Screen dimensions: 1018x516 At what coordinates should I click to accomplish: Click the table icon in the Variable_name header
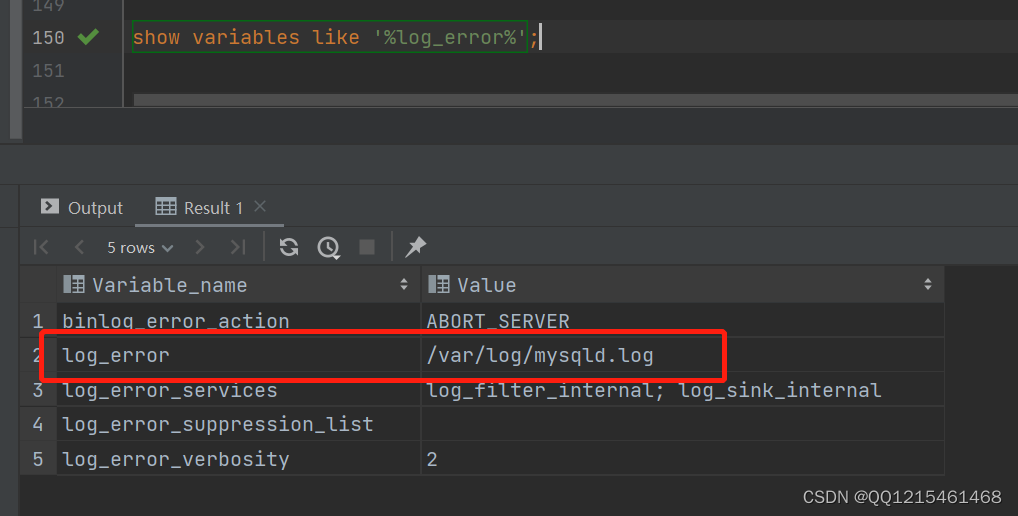73,284
